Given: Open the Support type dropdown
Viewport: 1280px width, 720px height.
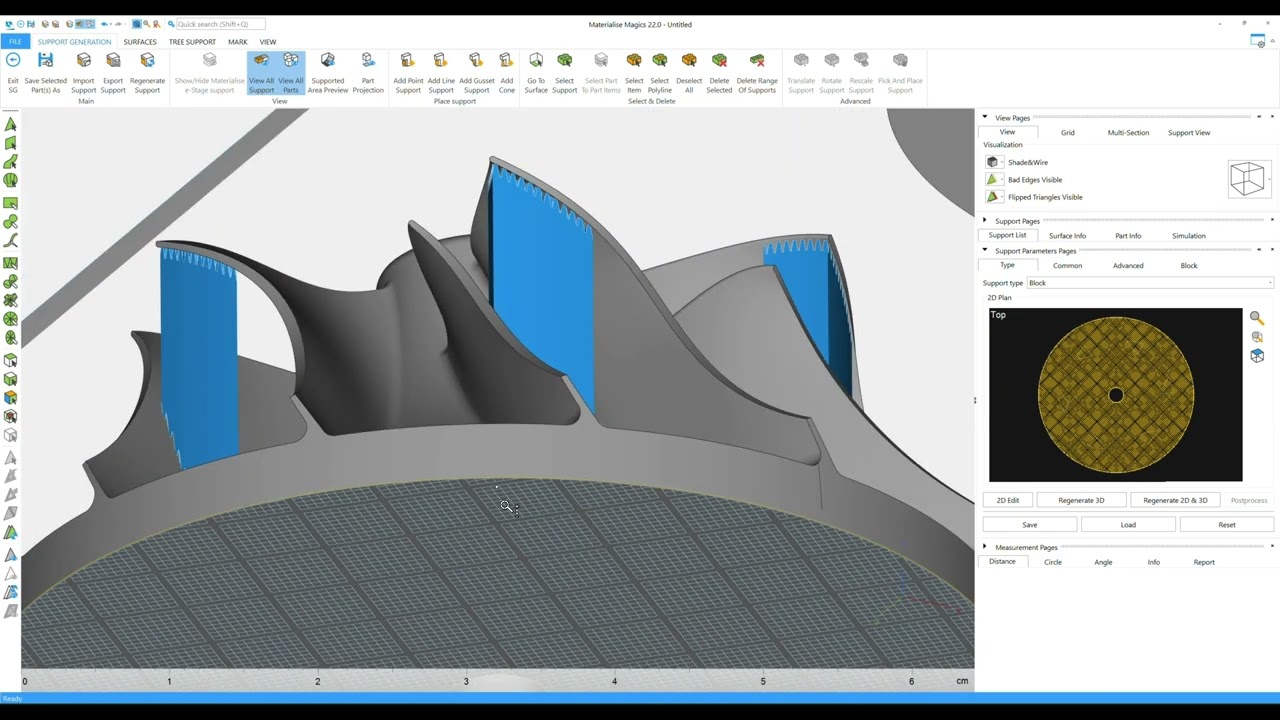Looking at the screenshot, I should (x=1150, y=283).
